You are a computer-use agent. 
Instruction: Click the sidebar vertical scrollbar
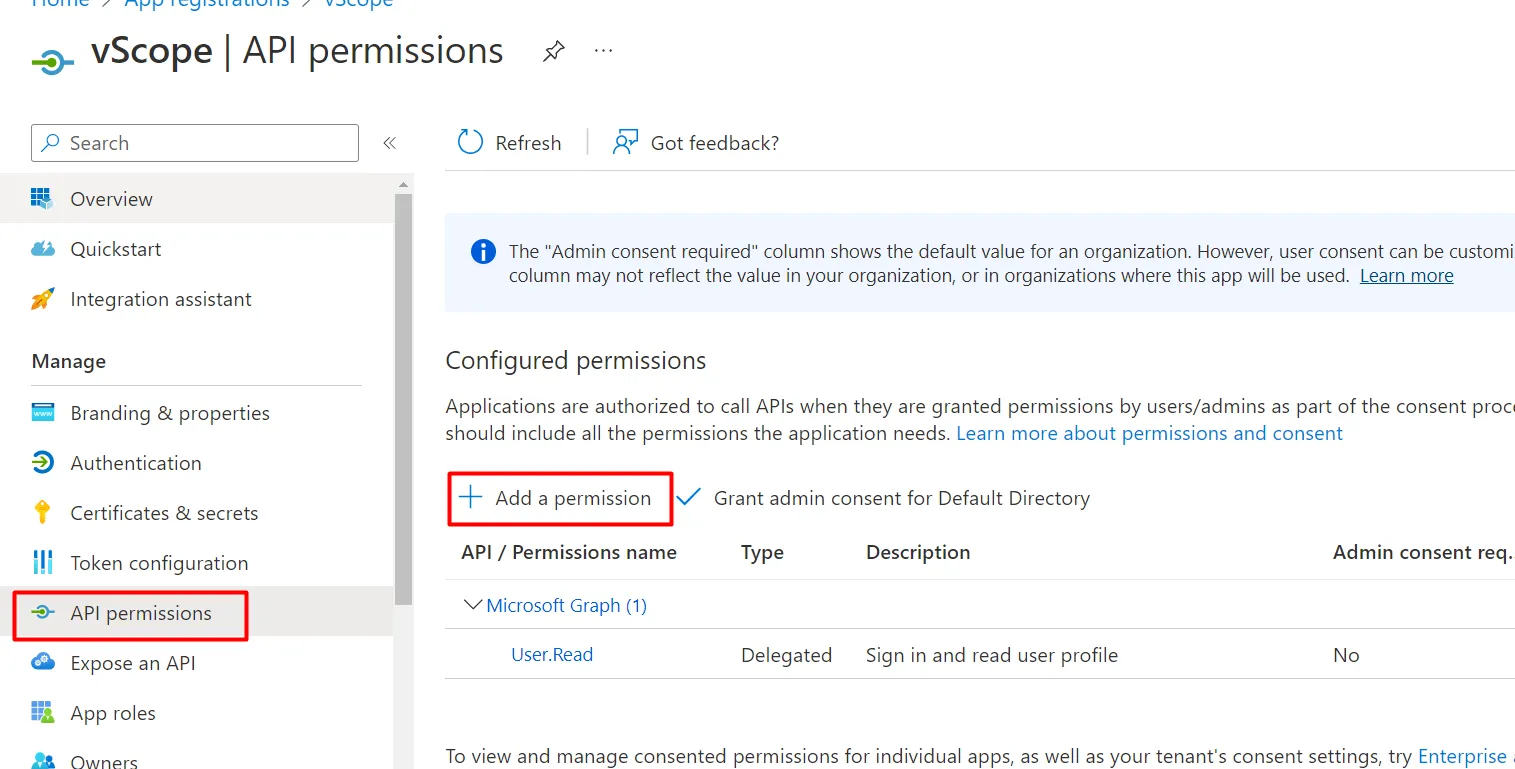pos(403,400)
